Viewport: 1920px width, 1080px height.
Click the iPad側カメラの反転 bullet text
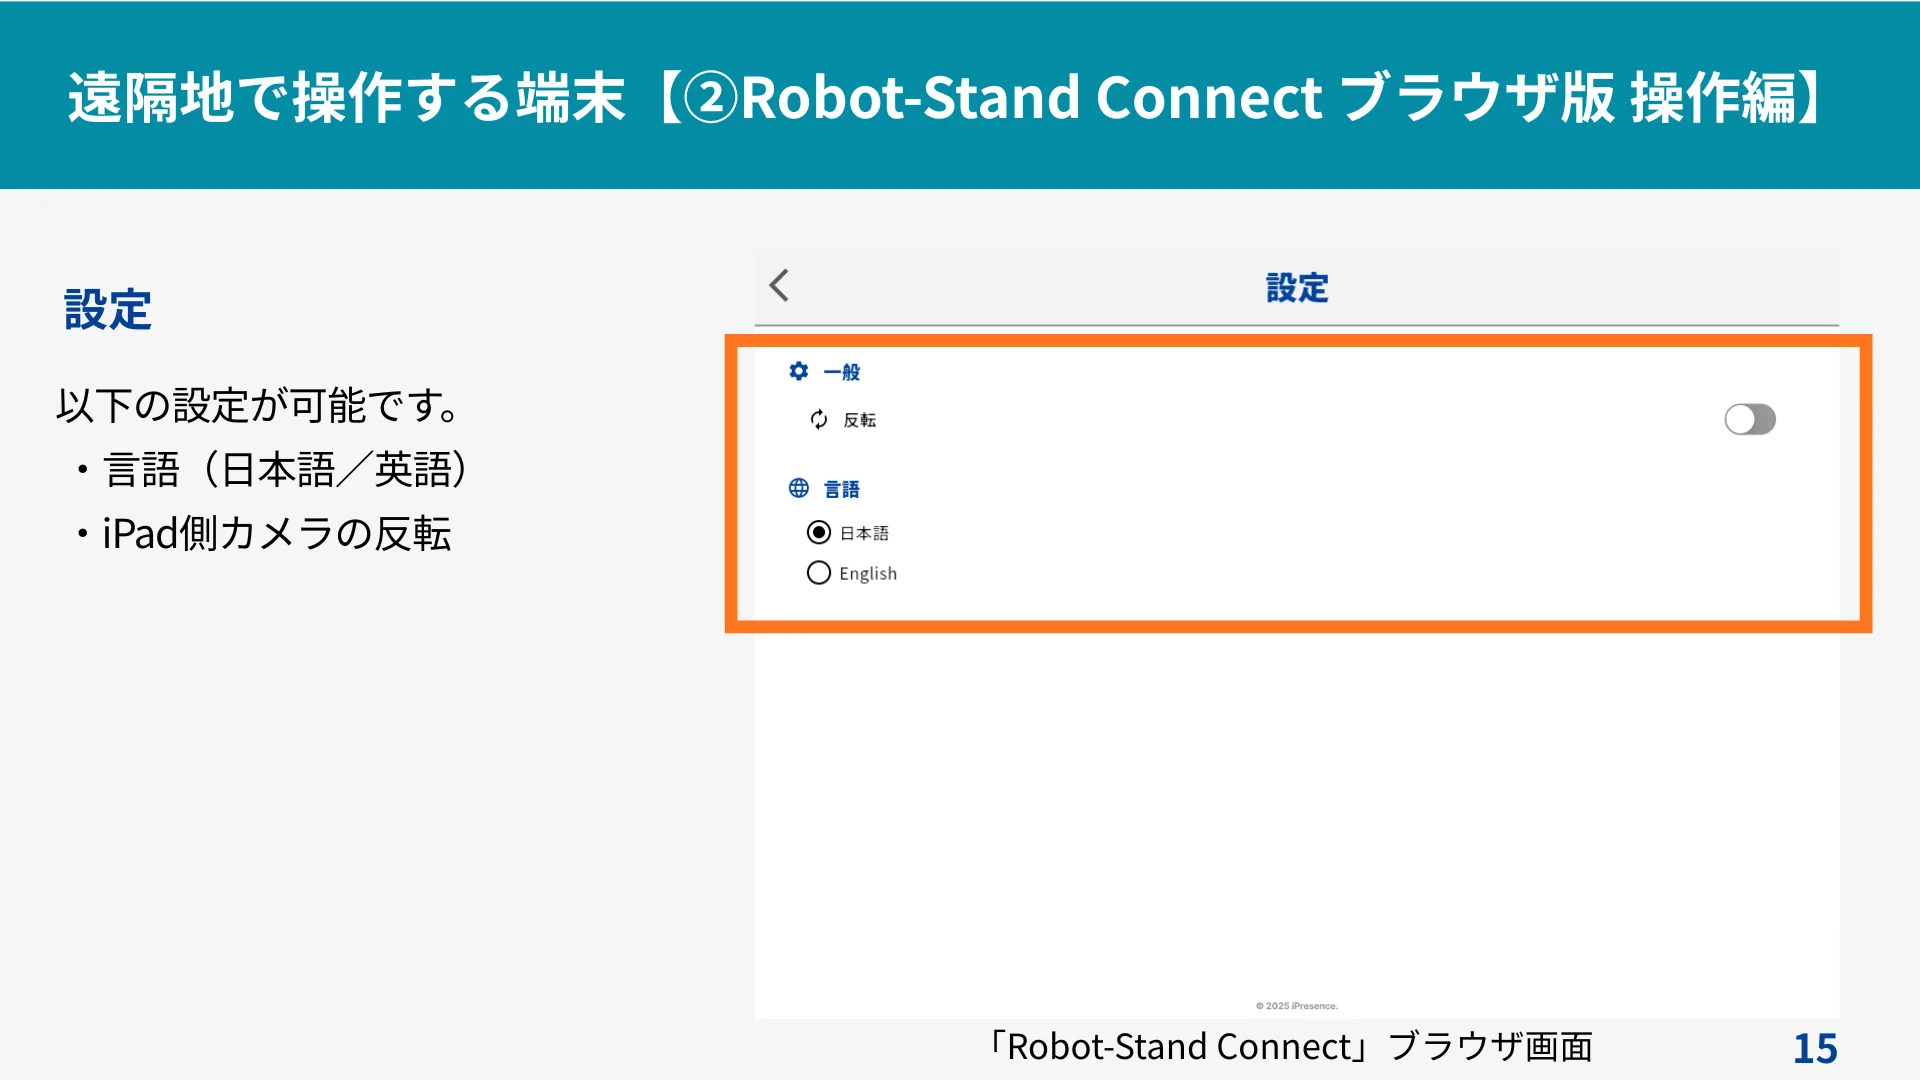coord(277,534)
